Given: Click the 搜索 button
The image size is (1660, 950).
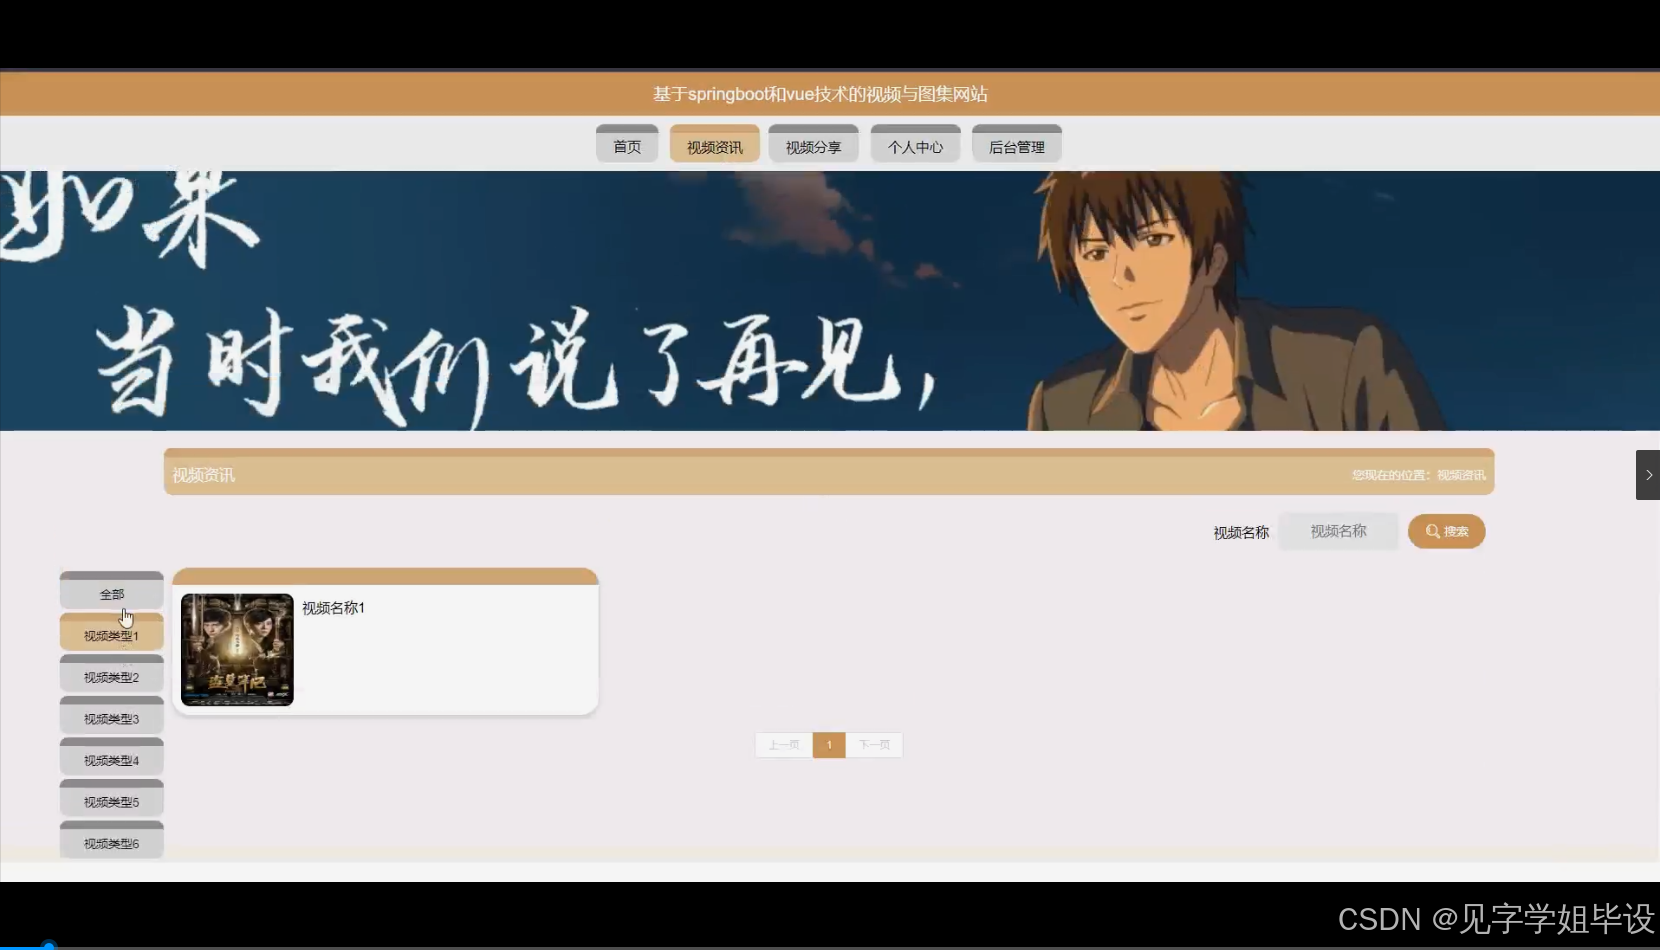Looking at the screenshot, I should coord(1446,531).
